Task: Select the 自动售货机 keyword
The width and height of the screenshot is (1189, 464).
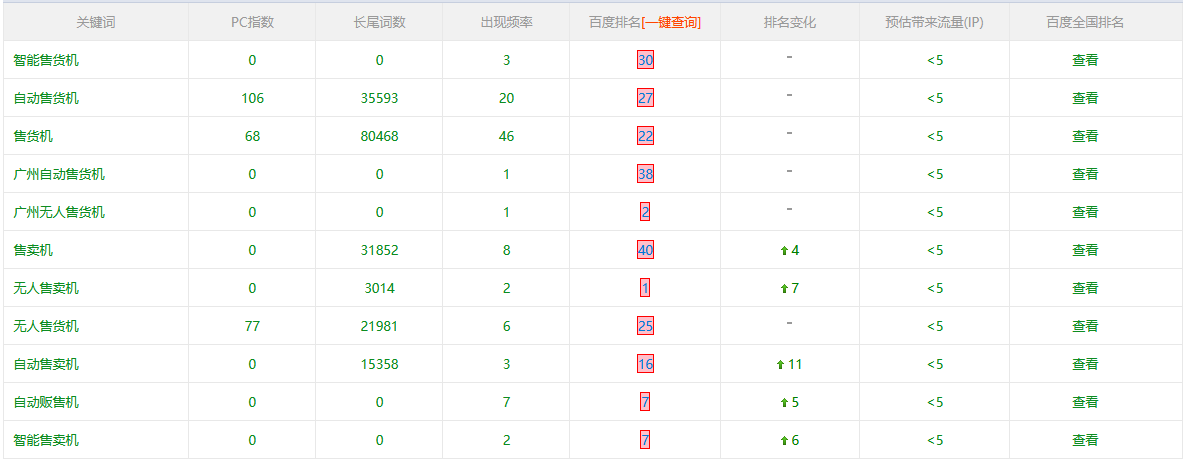Action: point(46,98)
